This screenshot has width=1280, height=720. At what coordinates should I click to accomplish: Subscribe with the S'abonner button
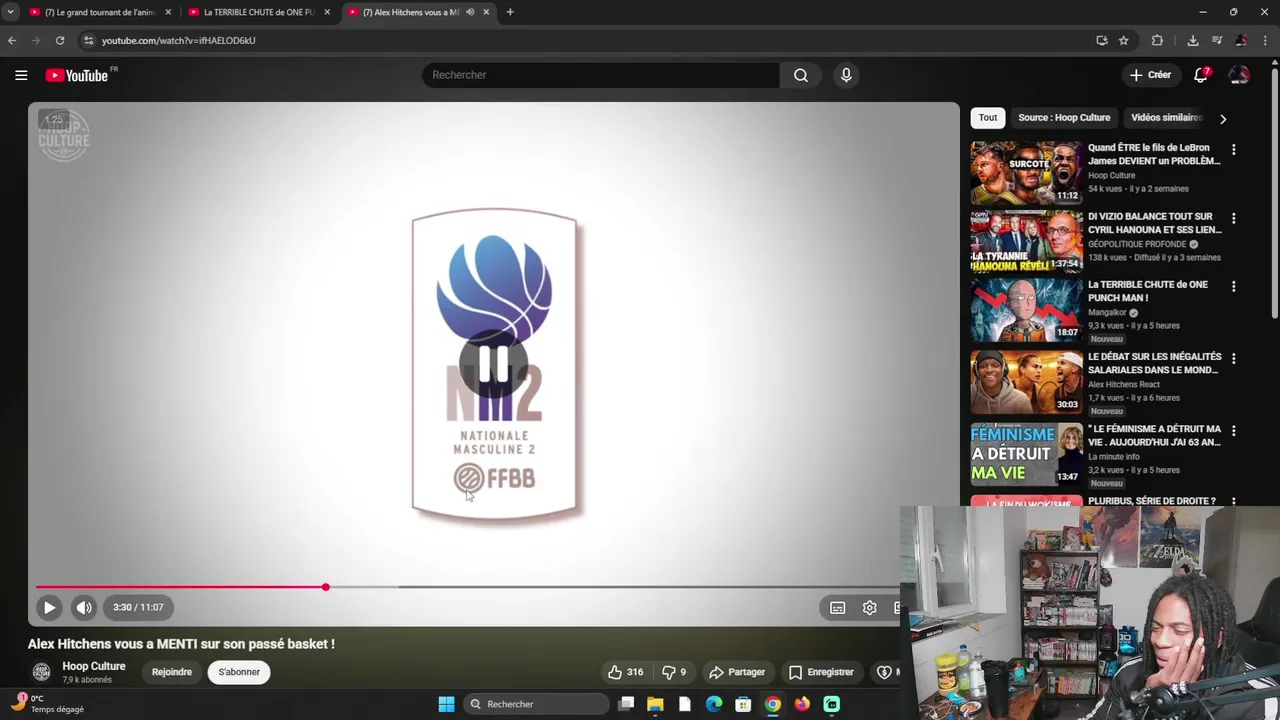point(239,672)
